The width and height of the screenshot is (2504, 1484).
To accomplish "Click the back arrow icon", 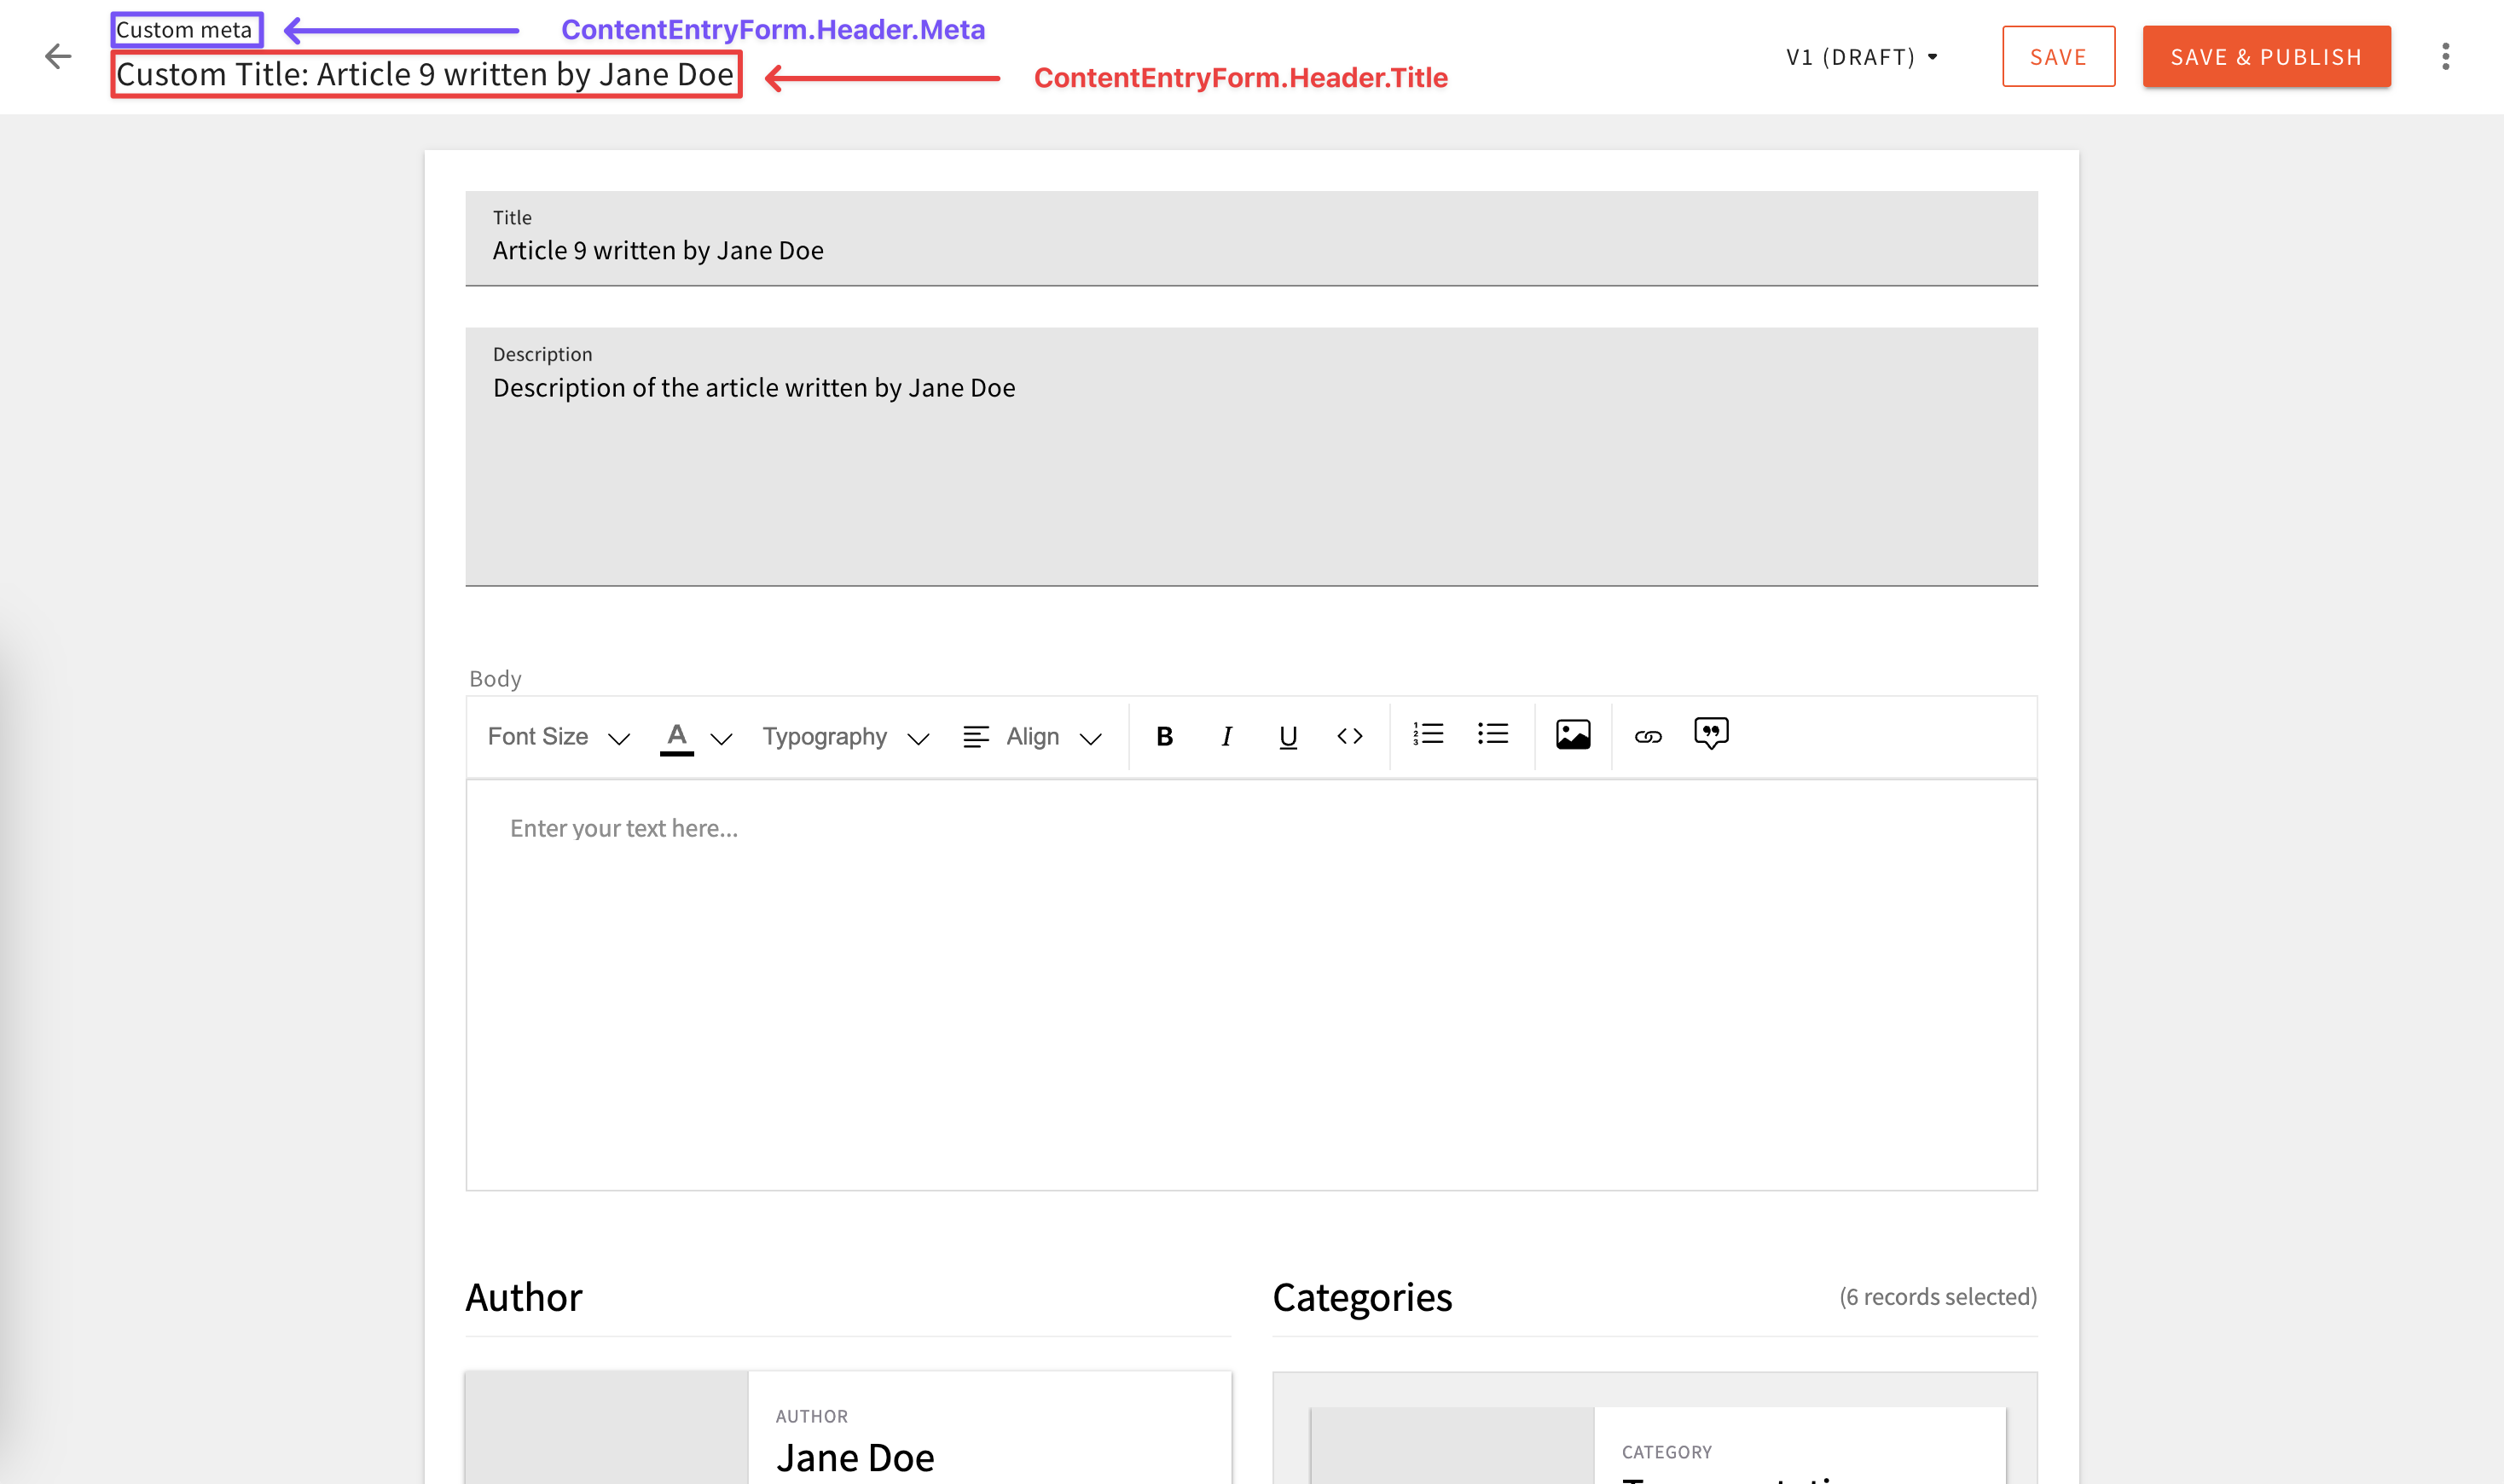I will (x=58, y=56).
